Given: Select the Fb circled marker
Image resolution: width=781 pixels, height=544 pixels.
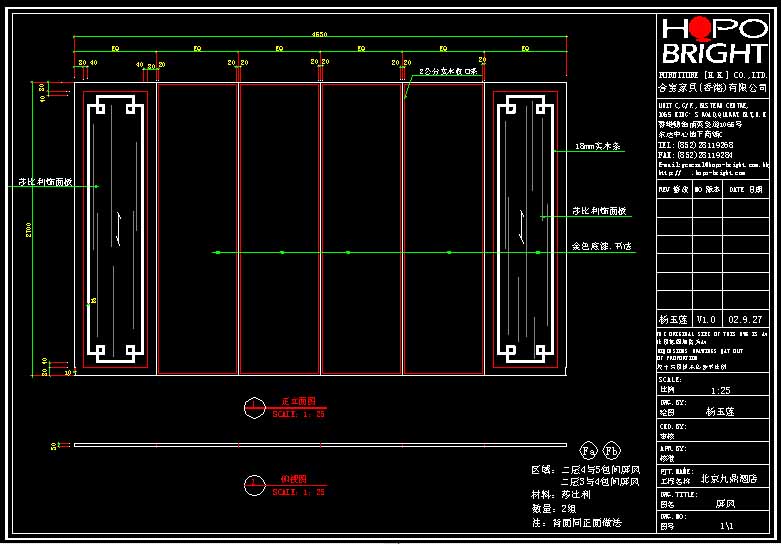Looking at the screenshot, I should click(612, 451).
